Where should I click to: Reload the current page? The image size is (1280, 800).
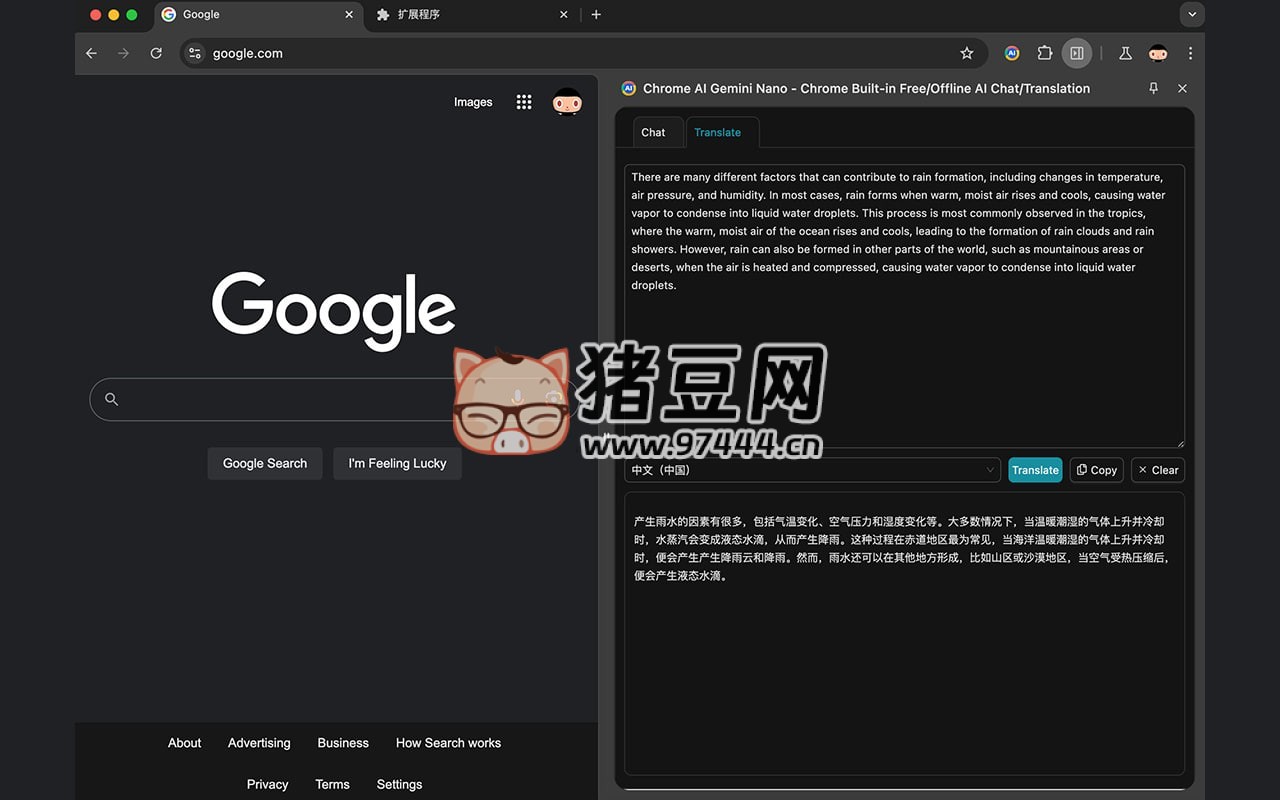coord(156,53)
